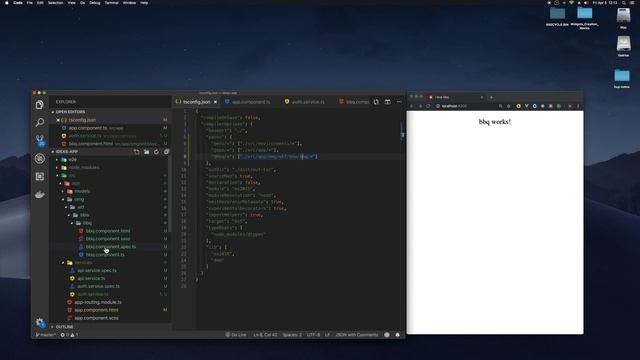Open bbq.component.spec.ts in file tree
This screenshot has width=640, height=360.
click(x=111, y=247)
